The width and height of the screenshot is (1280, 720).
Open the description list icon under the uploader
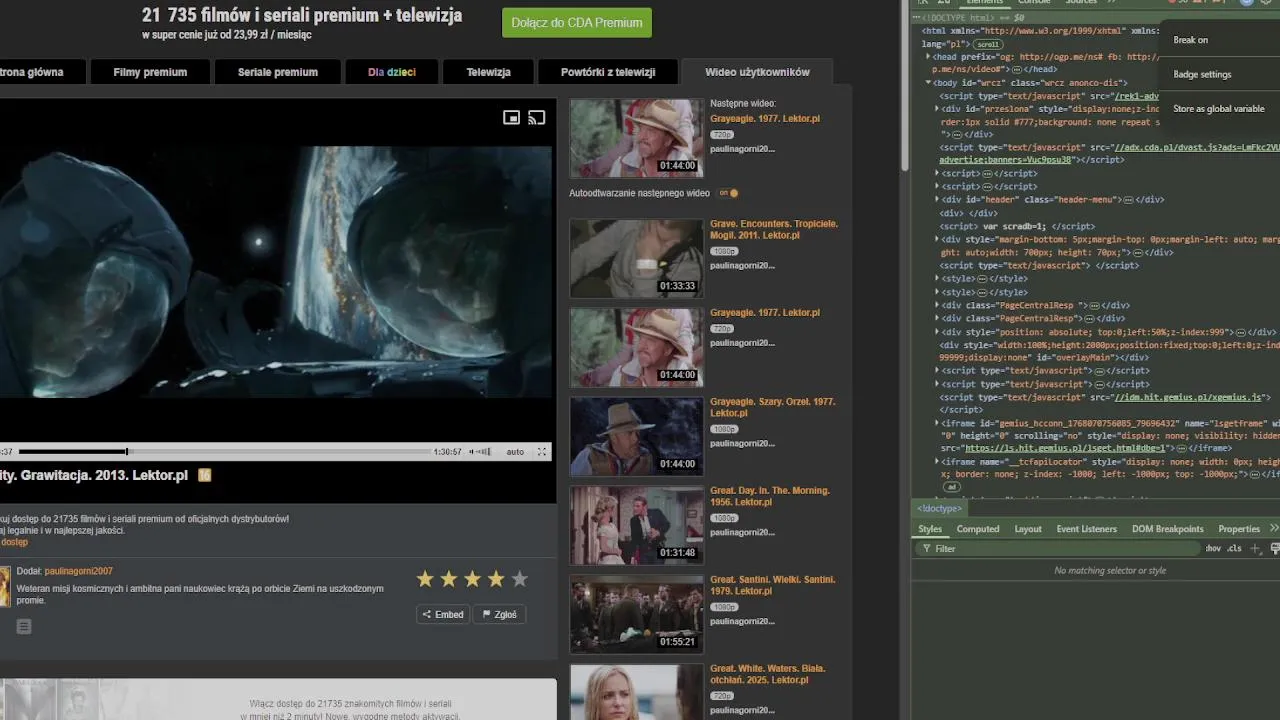(x=24, y=626)
